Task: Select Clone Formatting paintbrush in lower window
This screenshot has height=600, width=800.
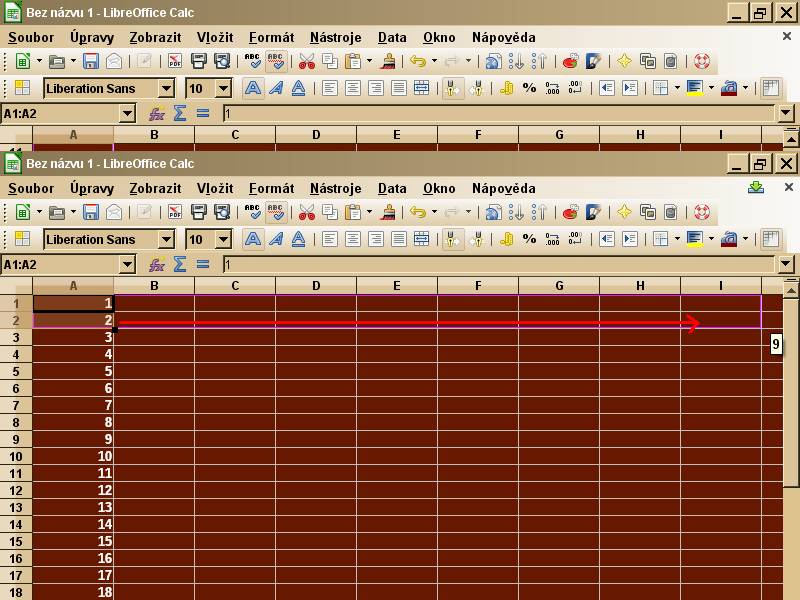Action: coord(388,212)
